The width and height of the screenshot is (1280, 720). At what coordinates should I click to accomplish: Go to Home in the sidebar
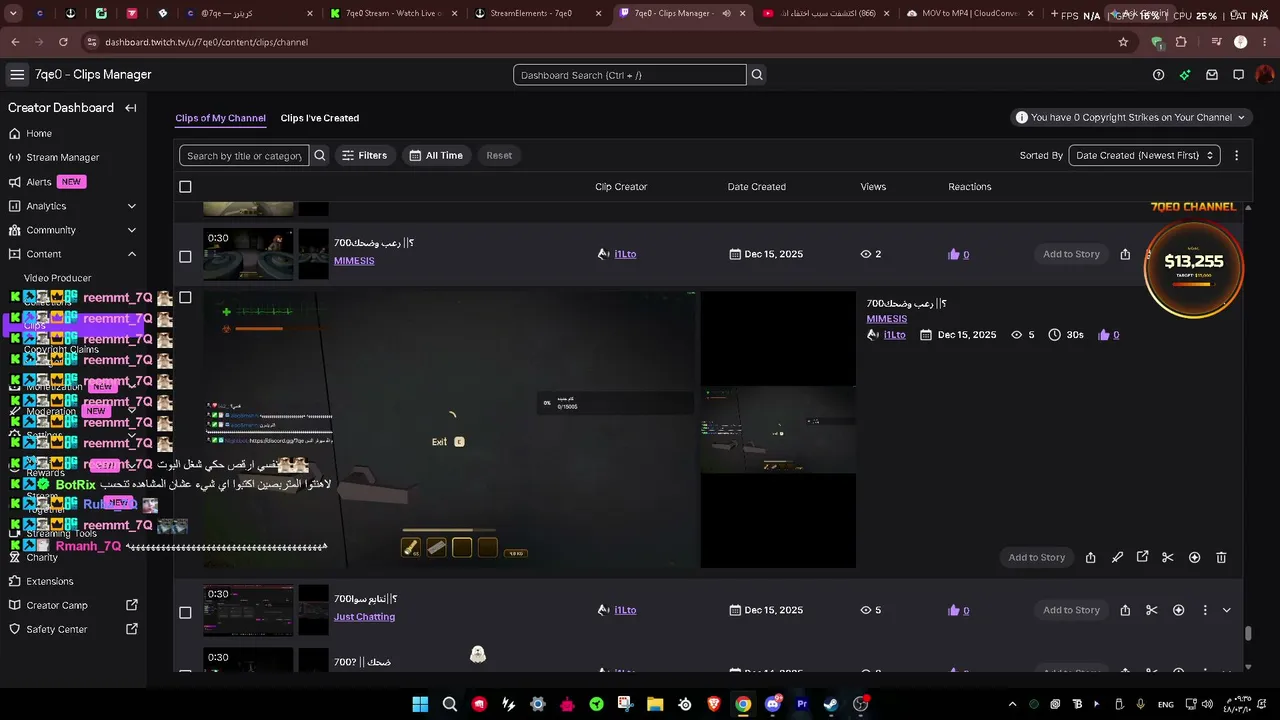pos(38,133)
